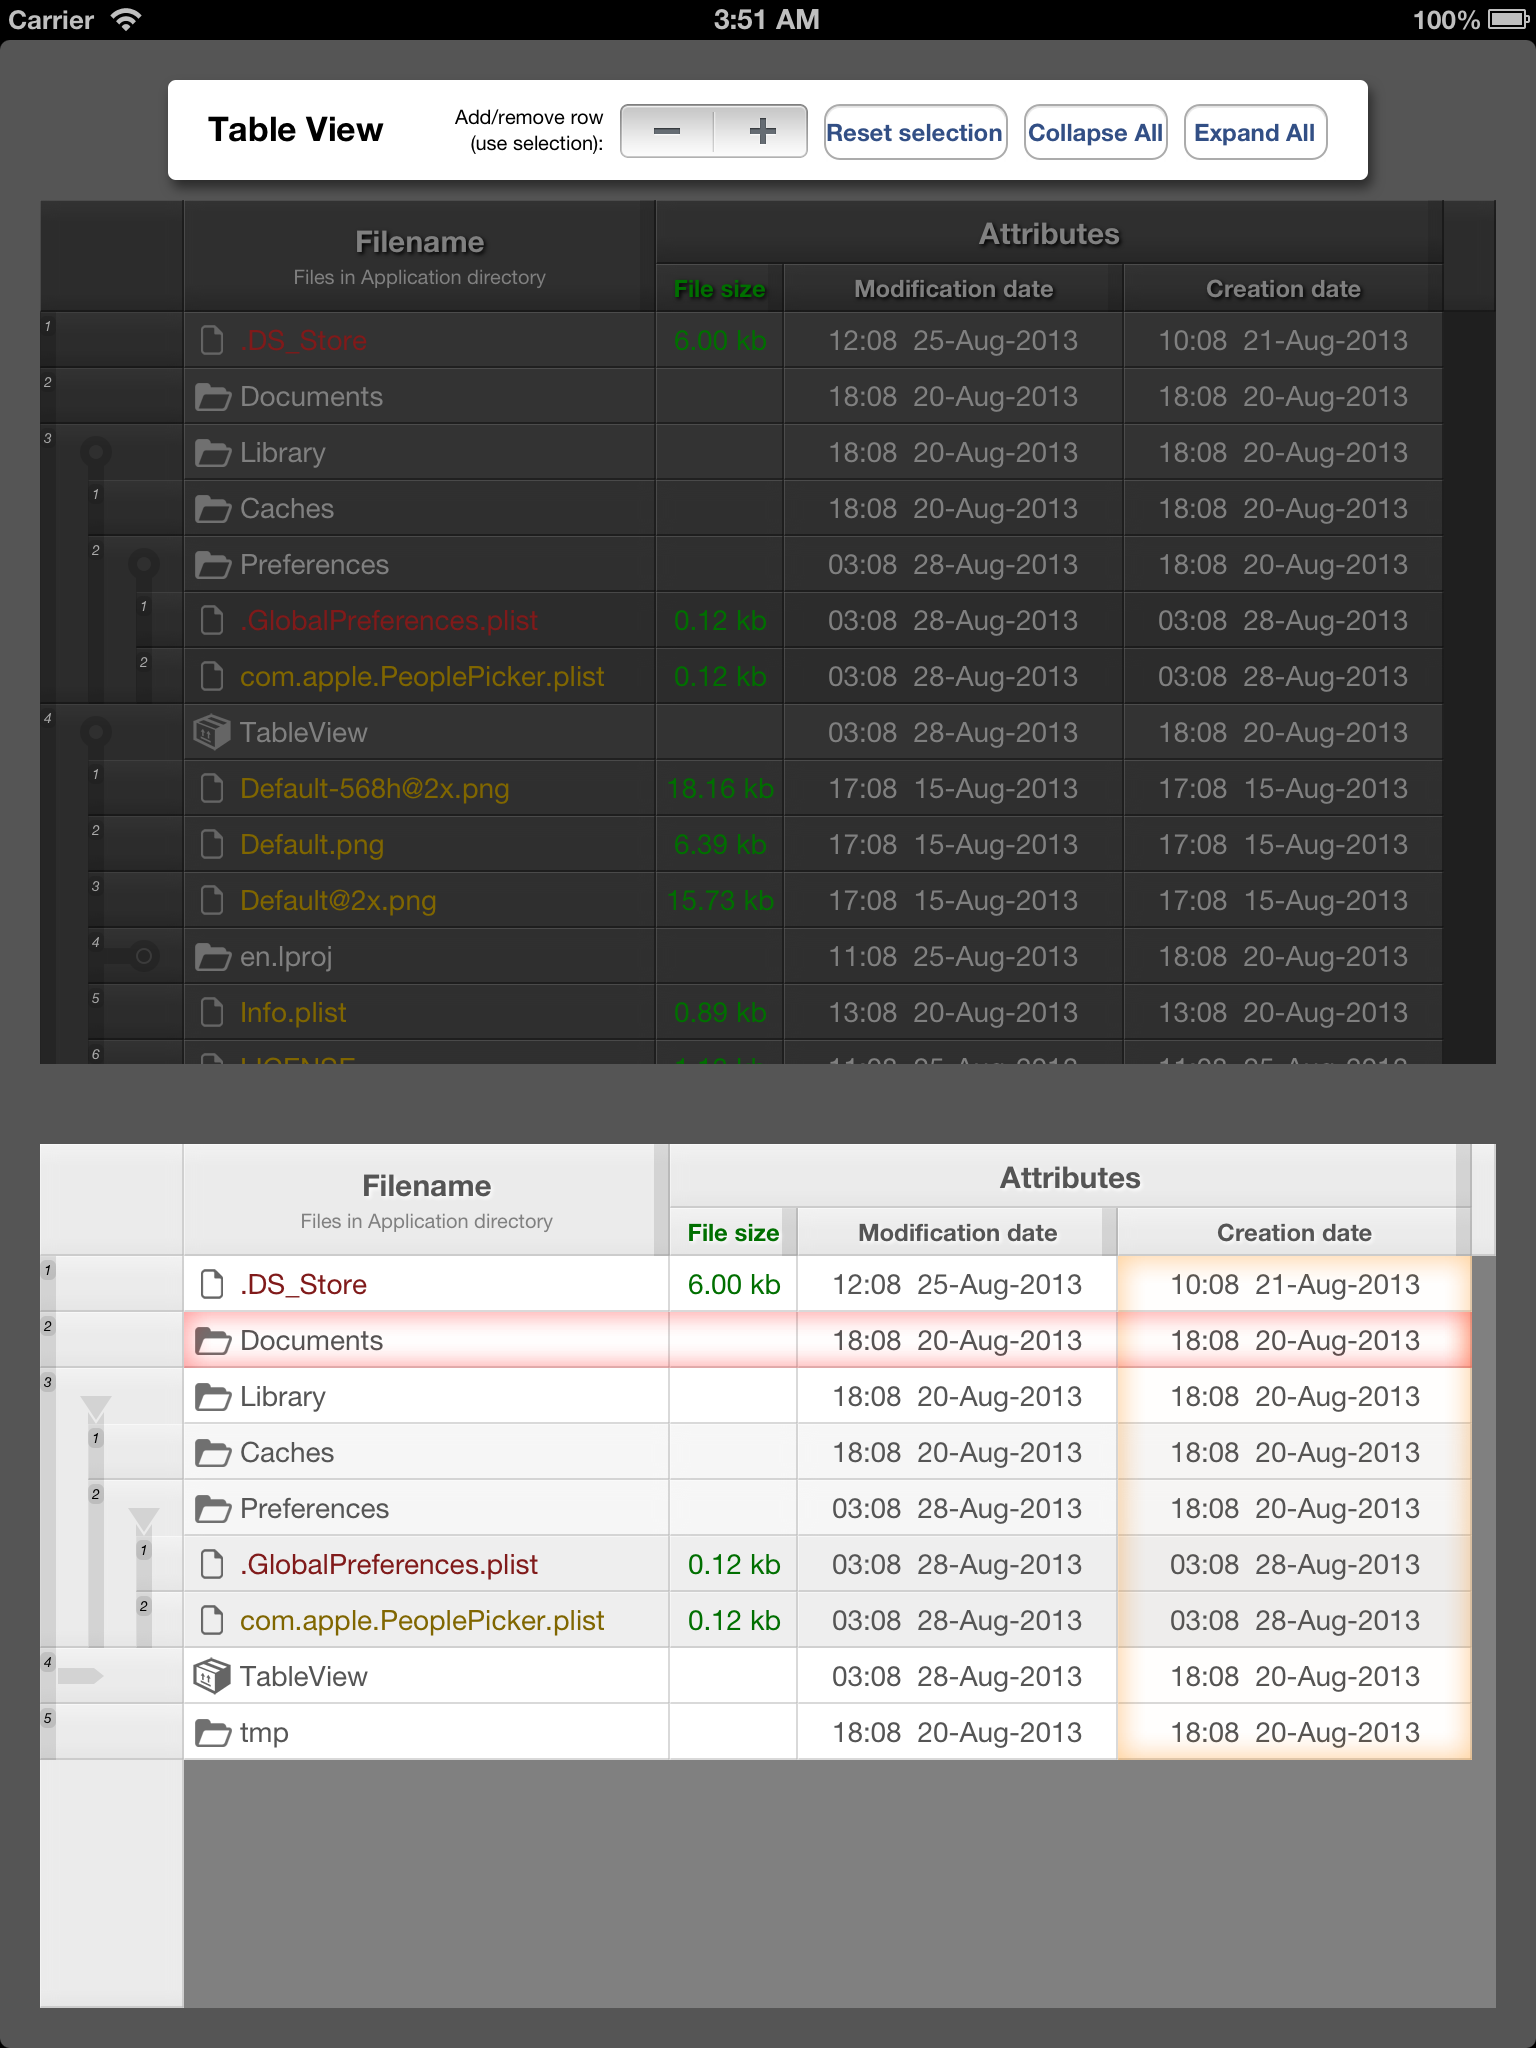Expand the en.lproj node in the dark table
Image resolution: width=1536 pixels, height=2048 pixels.
(x=144, y=957)
